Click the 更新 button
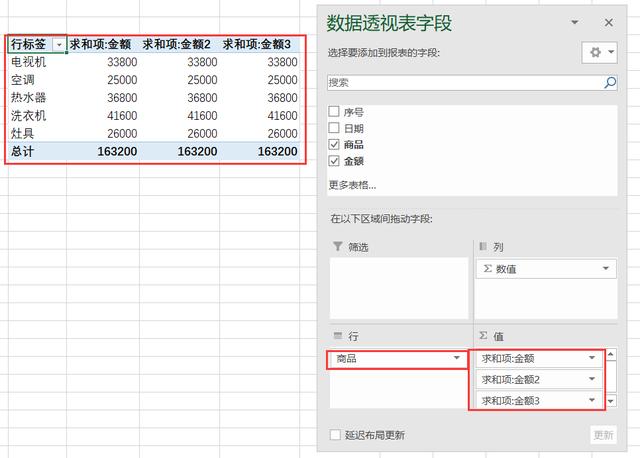The image size is (640, 458). (603, 435)
